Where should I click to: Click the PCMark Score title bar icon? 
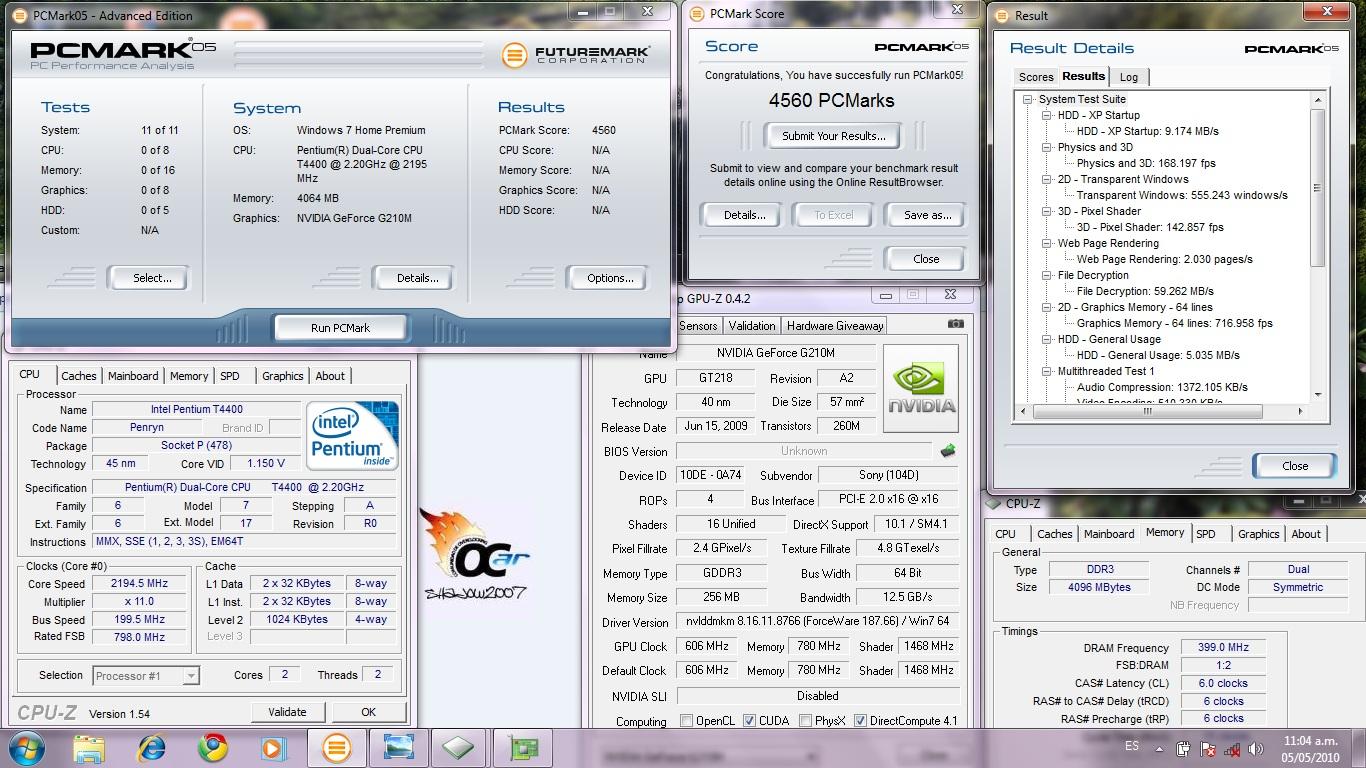coord(697,14)
